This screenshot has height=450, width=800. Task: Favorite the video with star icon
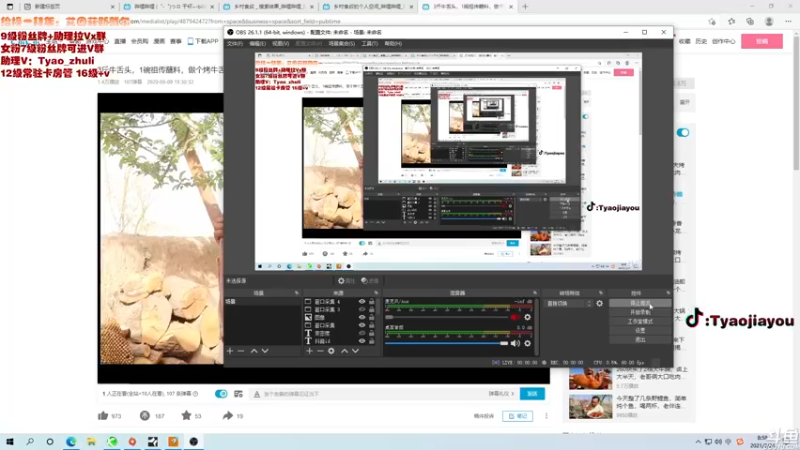click(186, 416)
